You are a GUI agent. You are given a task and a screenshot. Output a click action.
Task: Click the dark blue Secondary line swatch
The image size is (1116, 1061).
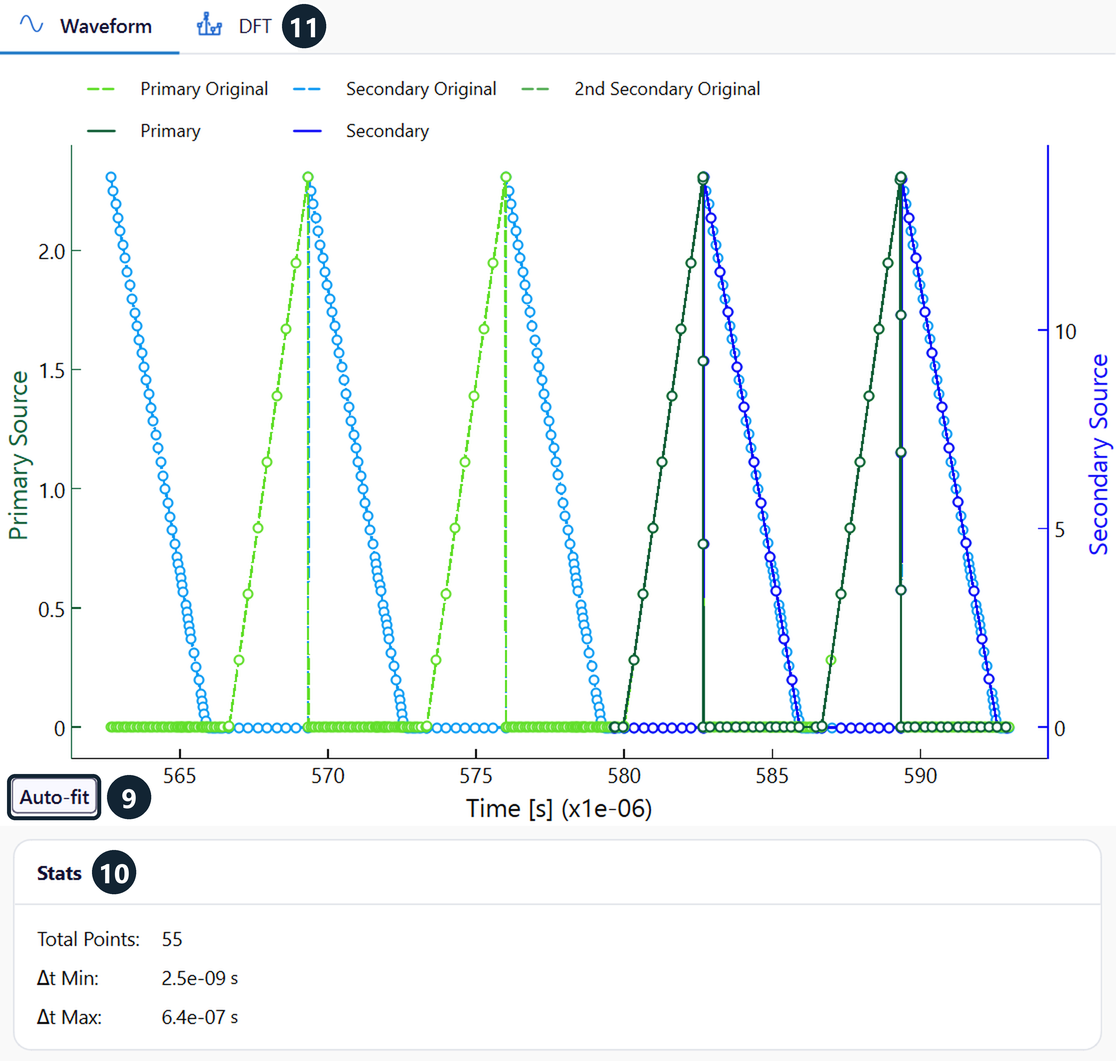tap(307, 131)
